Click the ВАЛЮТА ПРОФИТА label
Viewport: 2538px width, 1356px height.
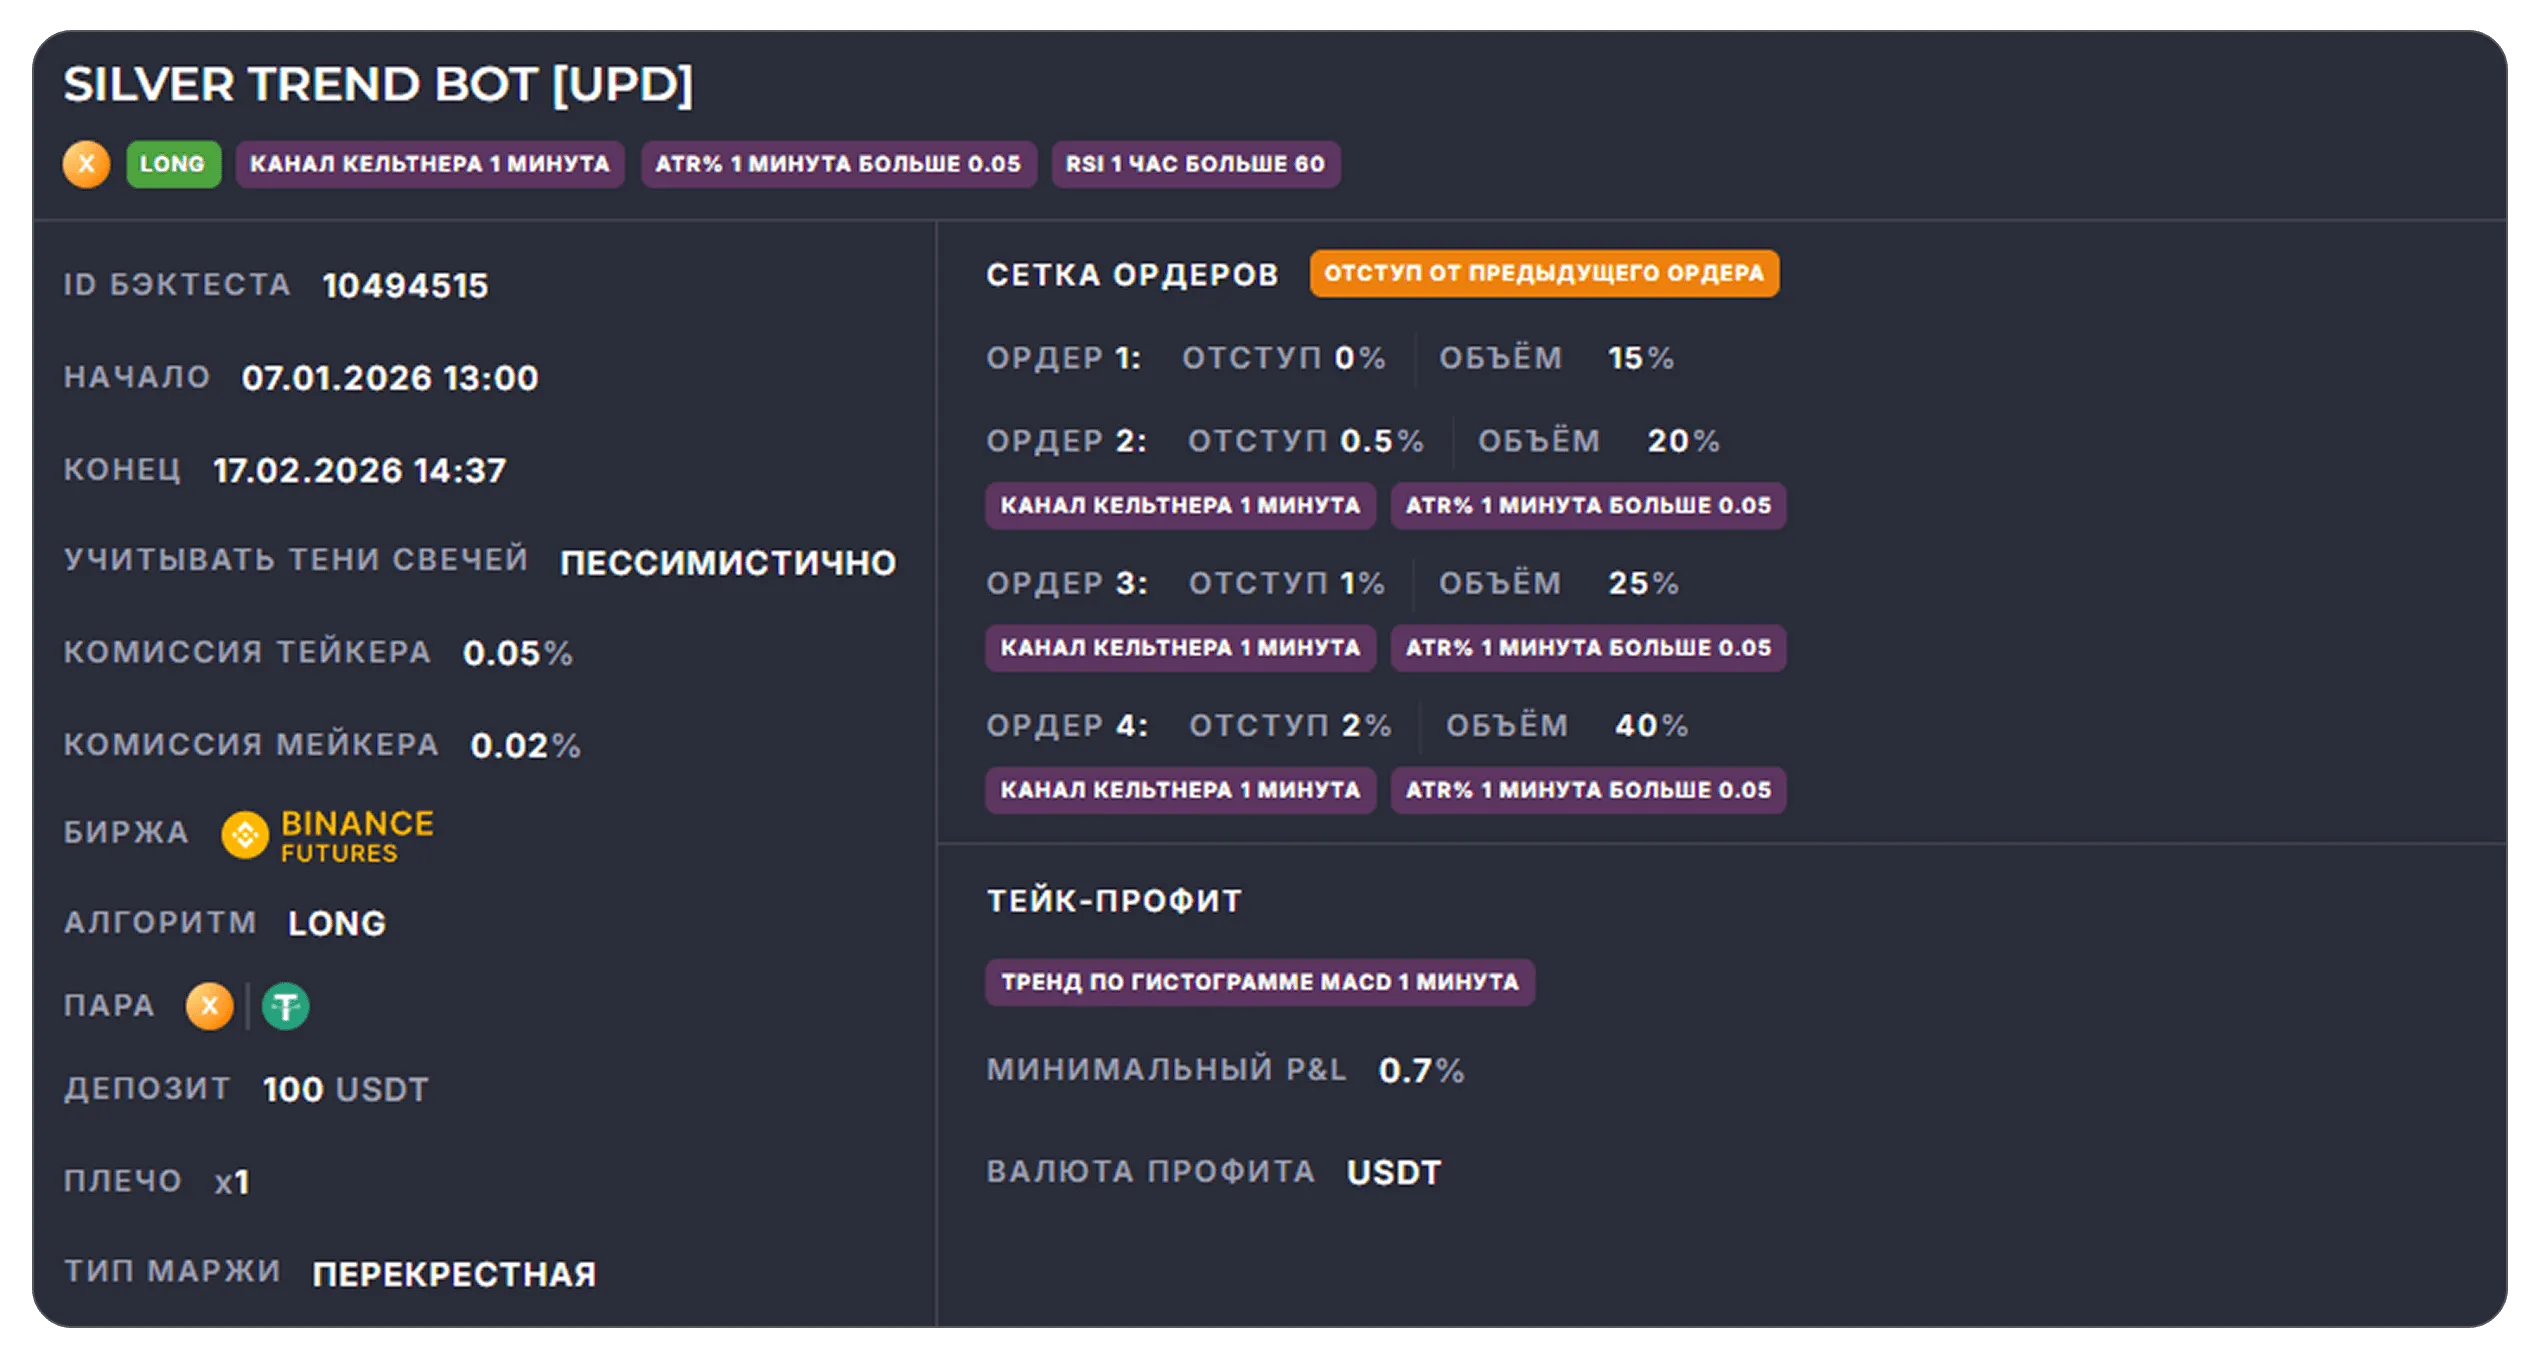pos(1151,1171)
